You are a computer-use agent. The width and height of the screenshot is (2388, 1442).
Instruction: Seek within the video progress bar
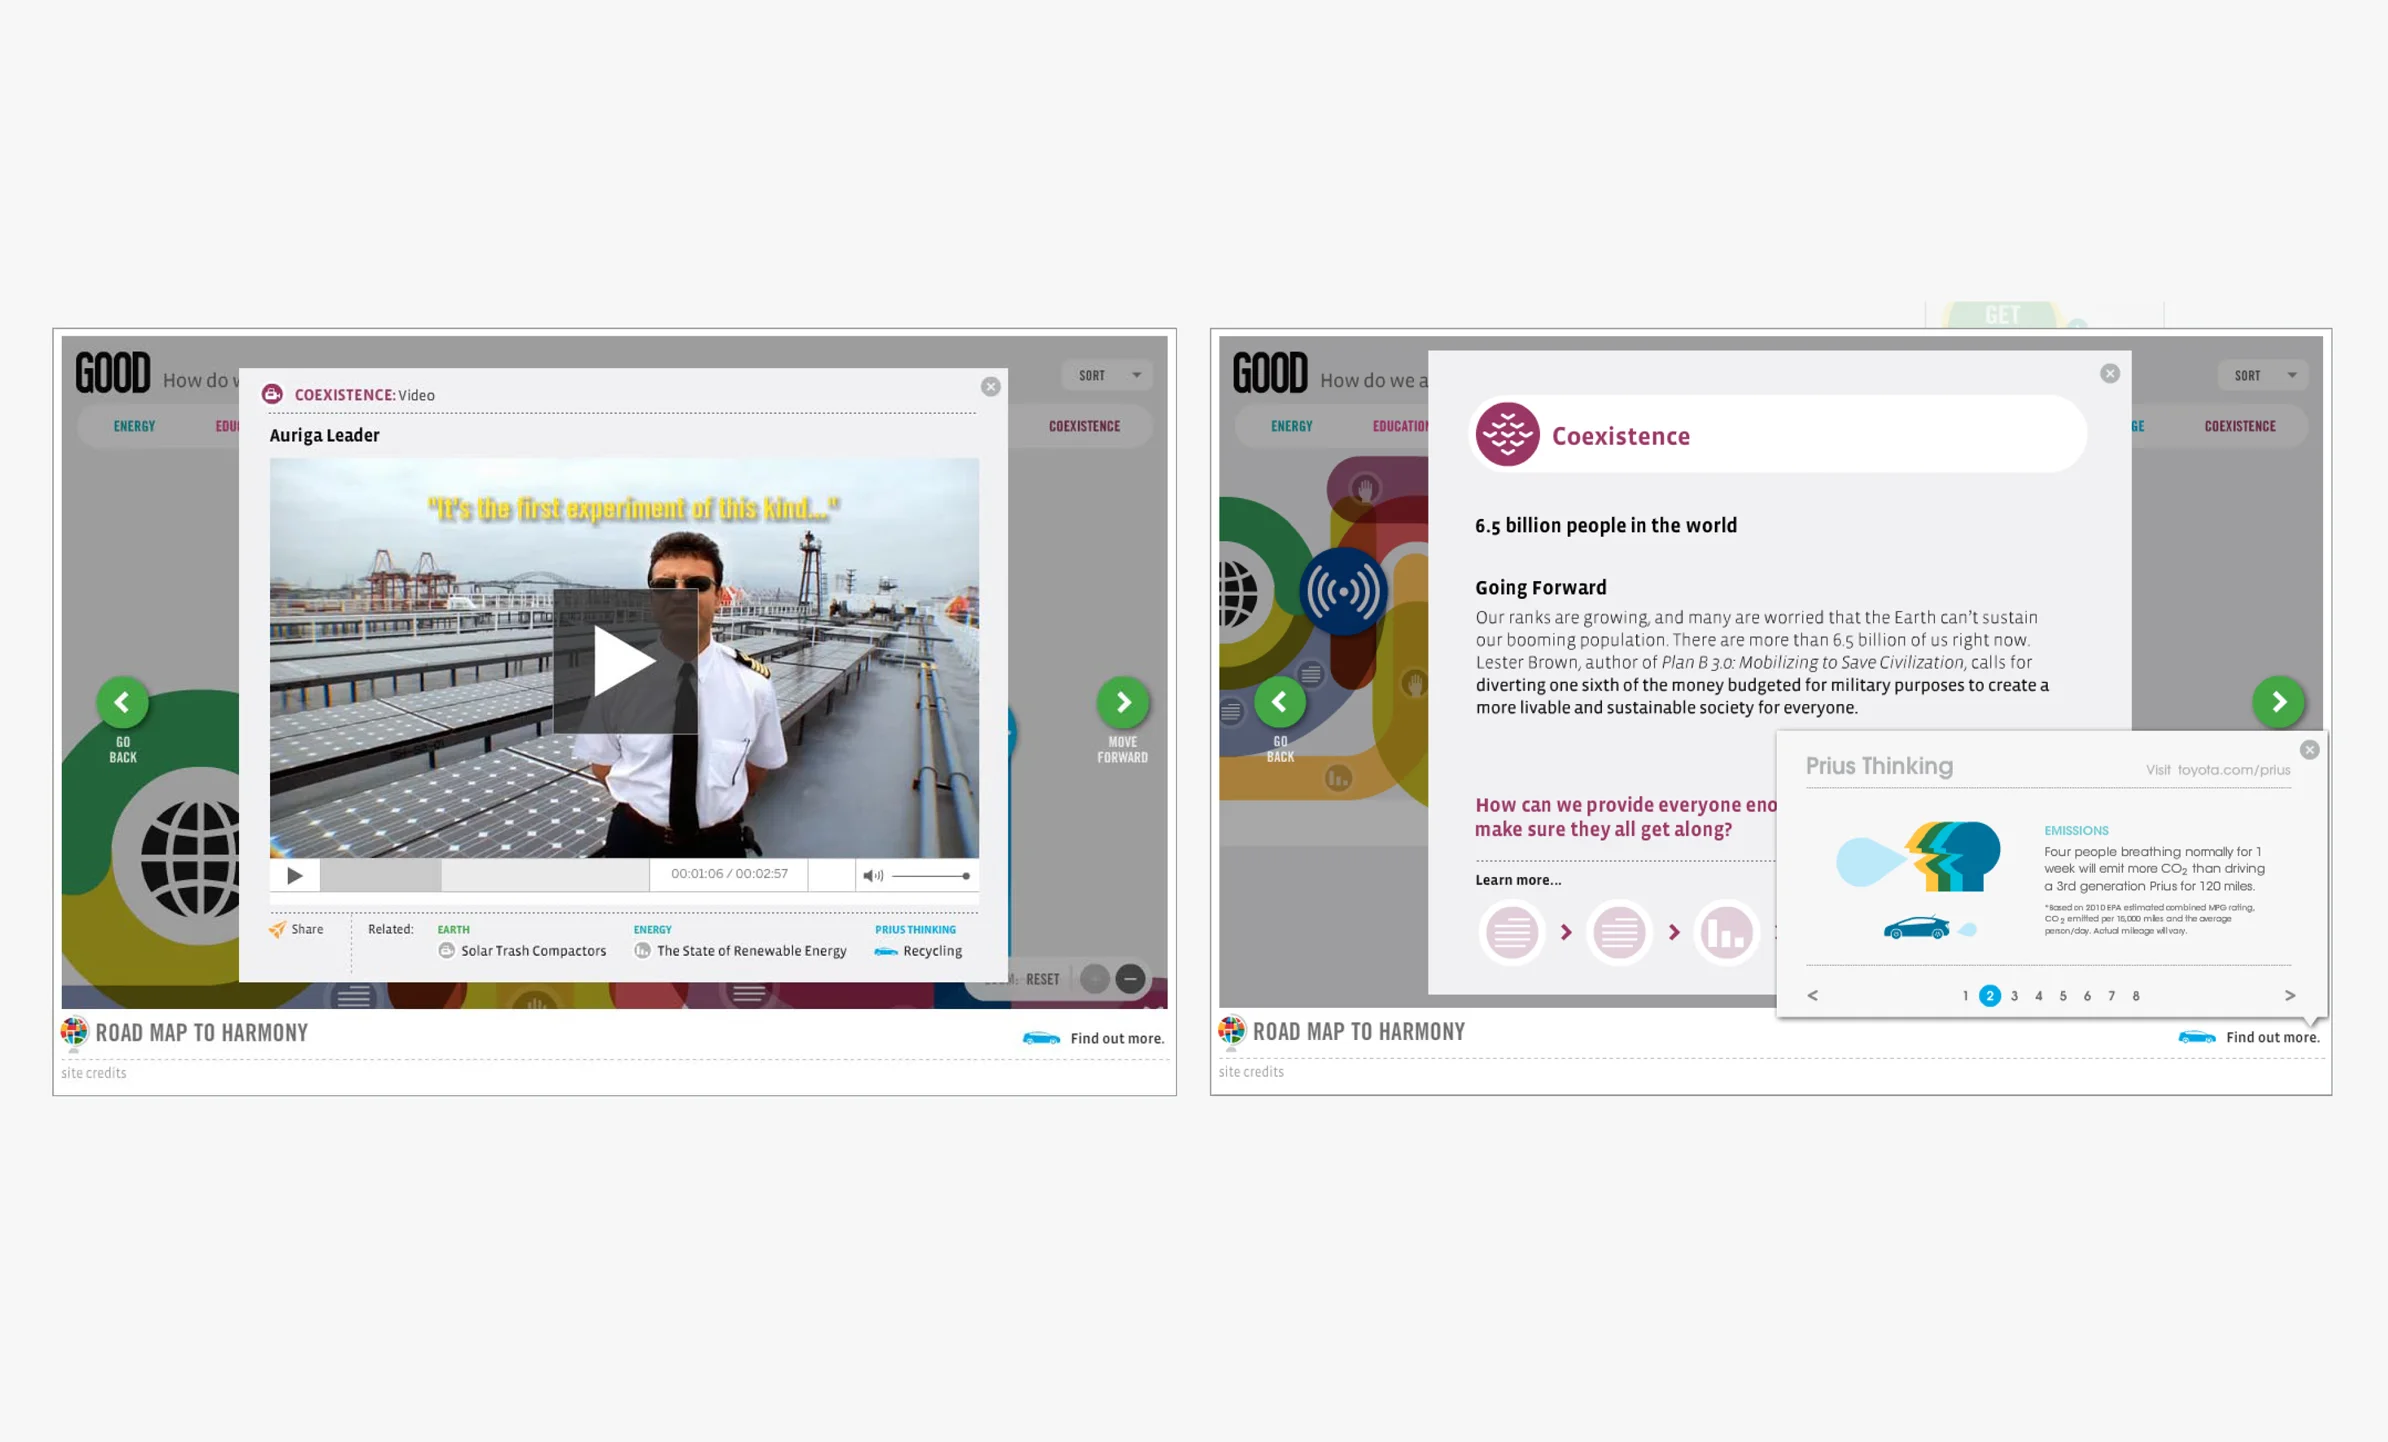[x=485, y=875]
